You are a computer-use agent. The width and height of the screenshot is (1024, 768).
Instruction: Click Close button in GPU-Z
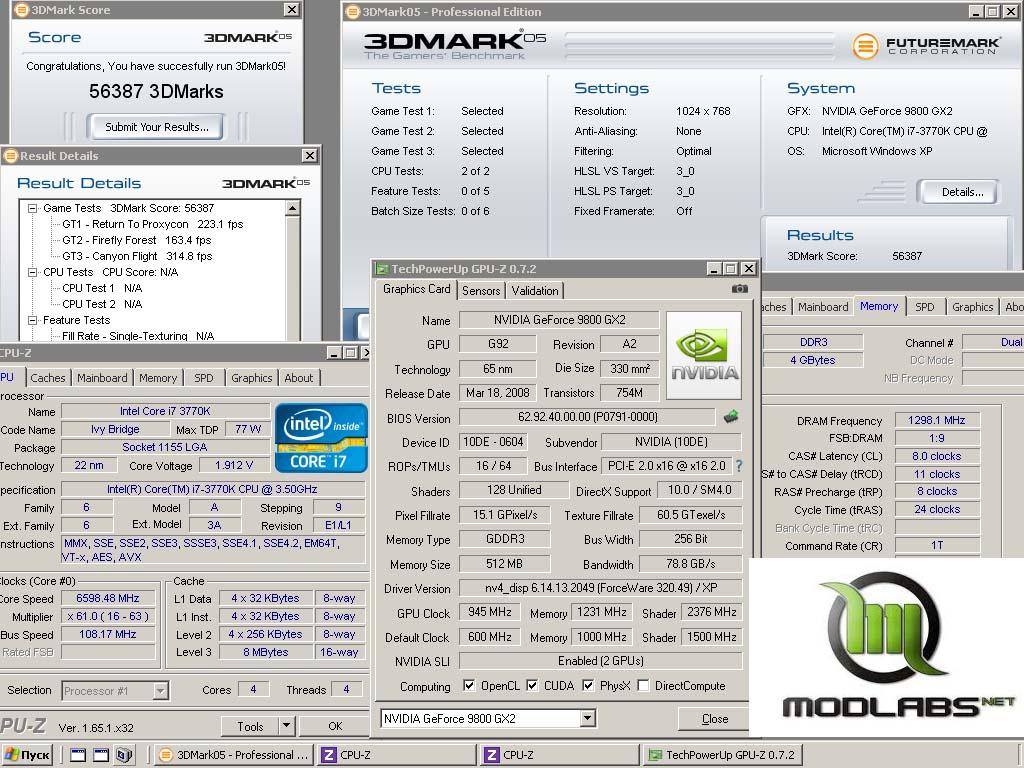tap(714, 718)
